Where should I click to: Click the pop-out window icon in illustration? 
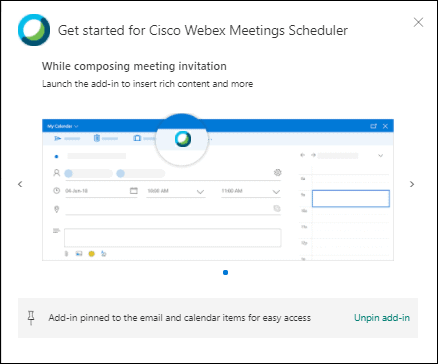(373, 126)
